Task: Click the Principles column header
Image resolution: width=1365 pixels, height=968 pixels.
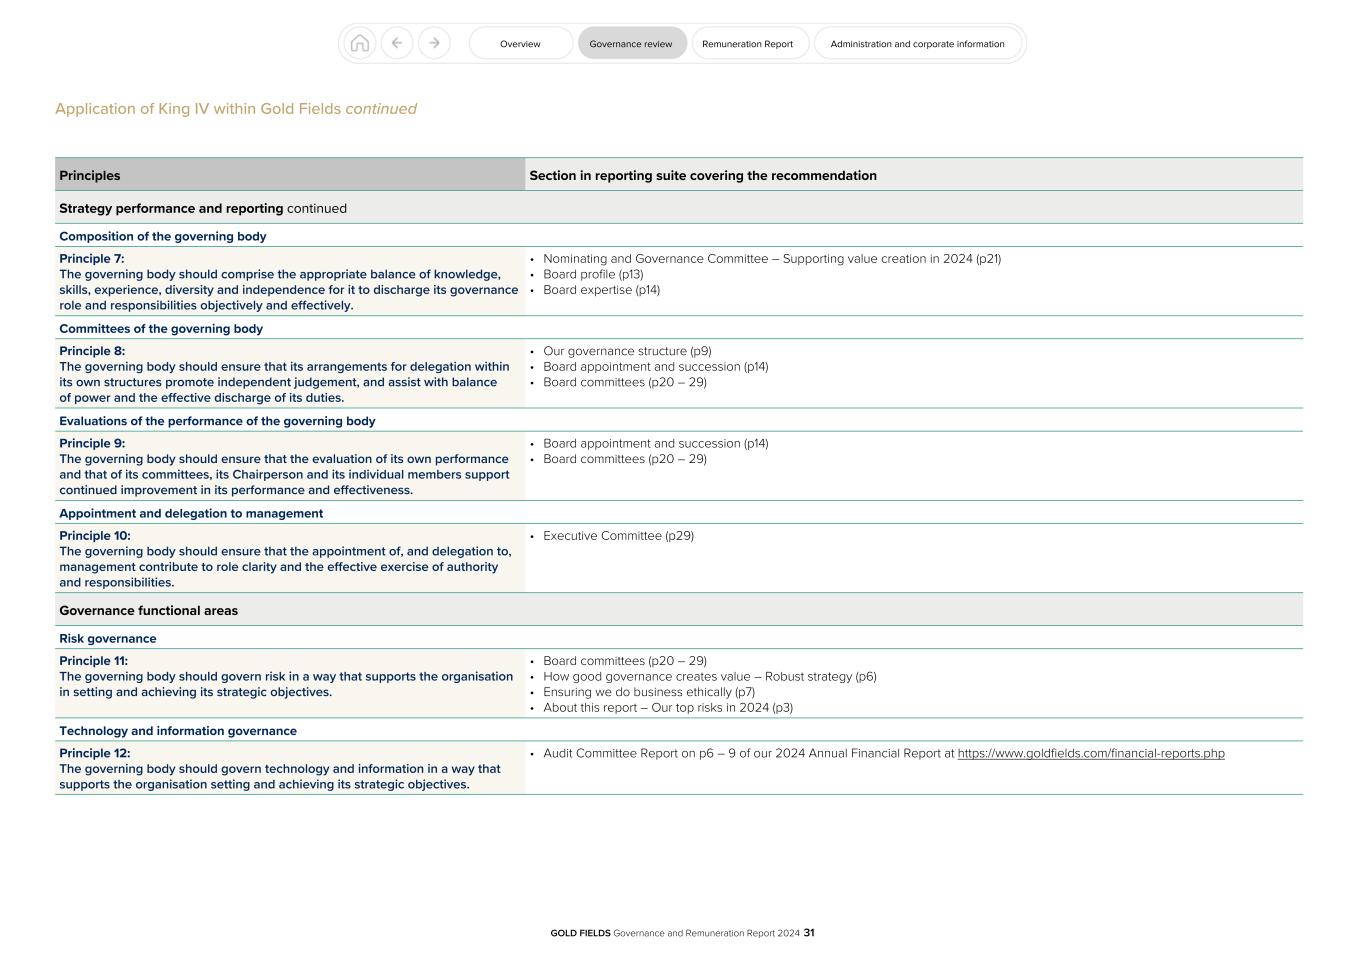Action: tap(90, 175)
